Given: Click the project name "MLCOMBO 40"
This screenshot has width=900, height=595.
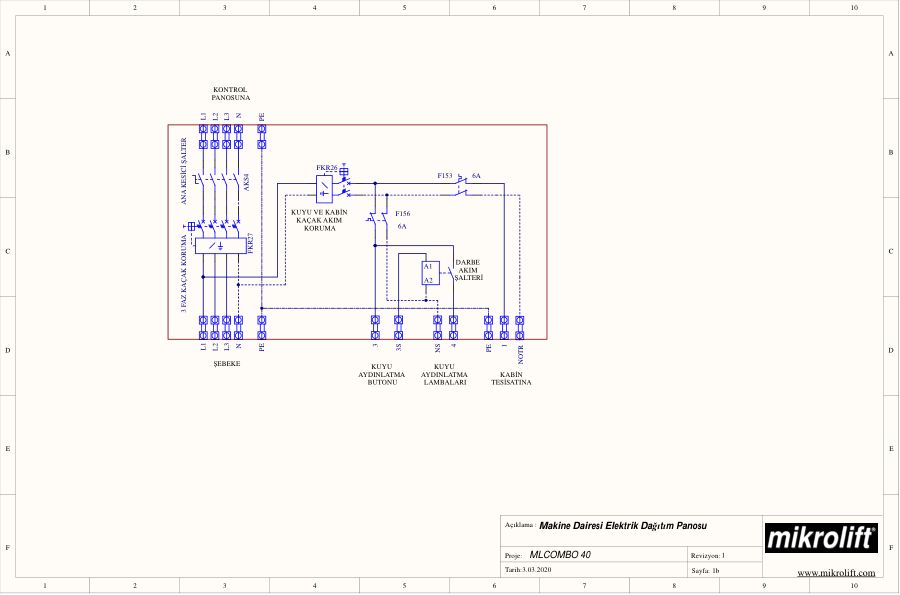Looking at the screenshot, I should point(560,555).
